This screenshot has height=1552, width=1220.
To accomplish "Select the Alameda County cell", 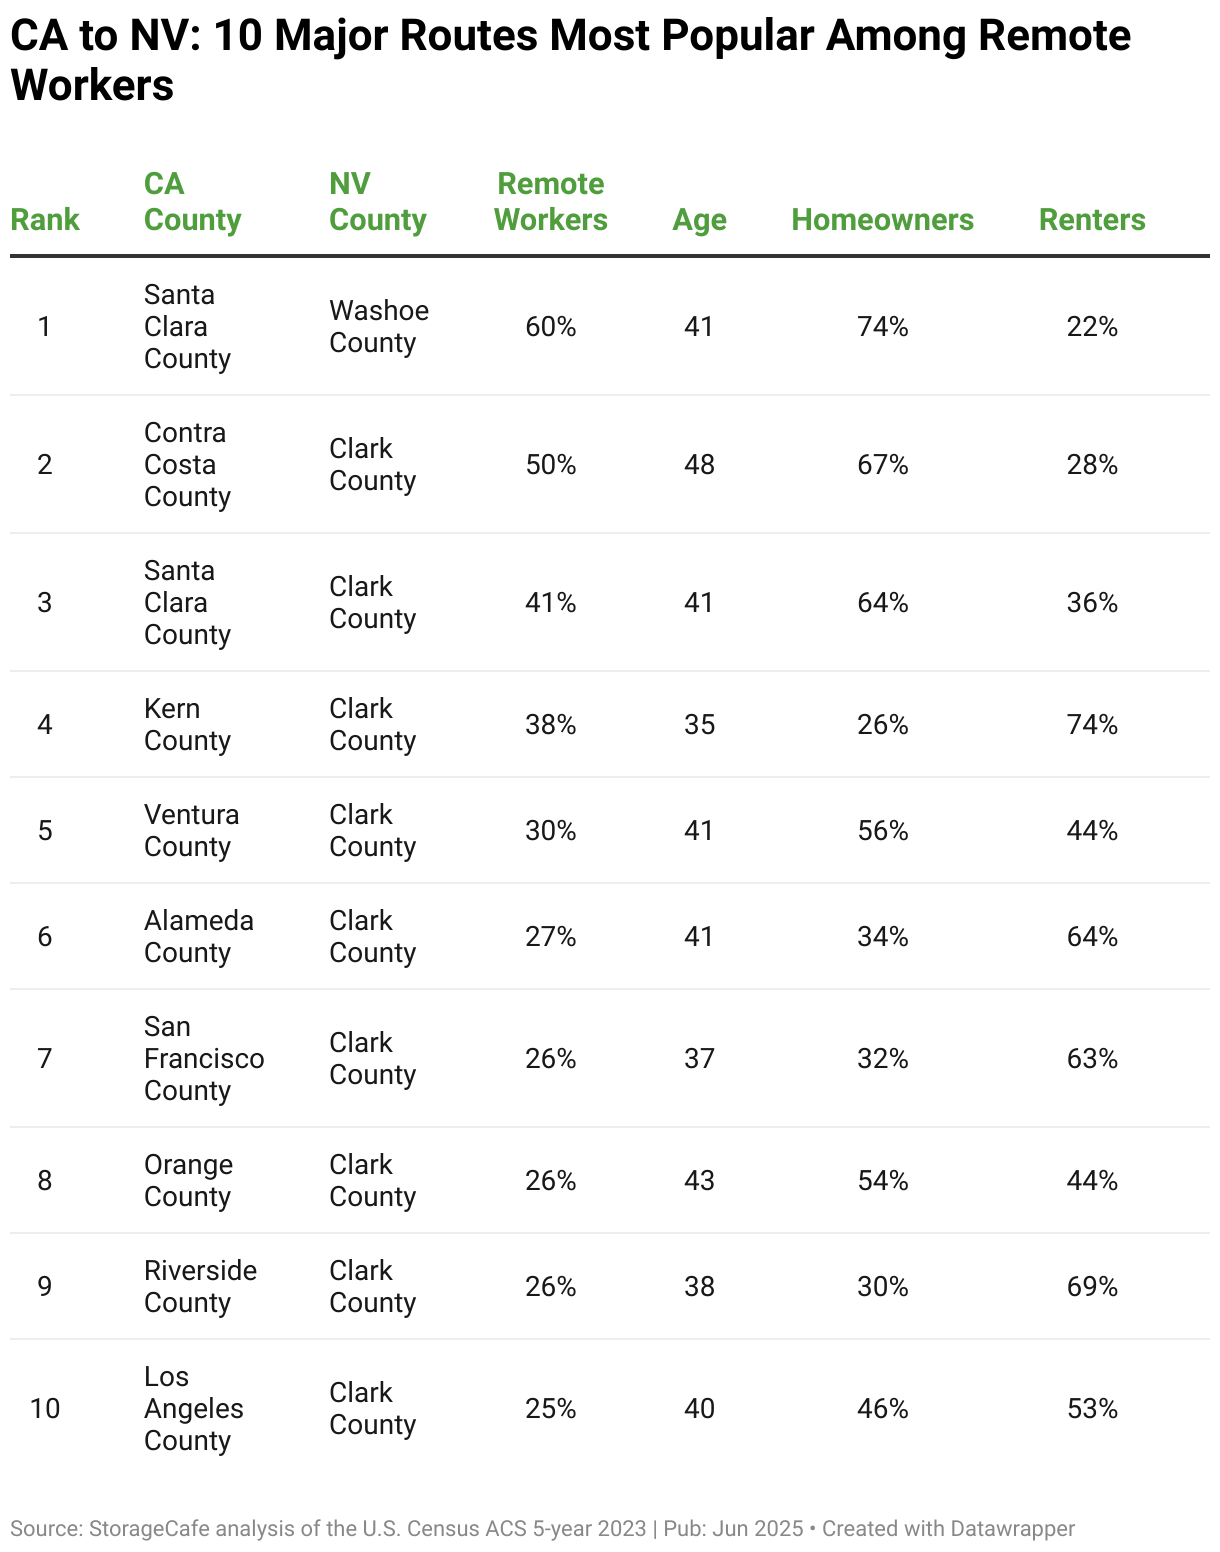I will pos(199,937).
